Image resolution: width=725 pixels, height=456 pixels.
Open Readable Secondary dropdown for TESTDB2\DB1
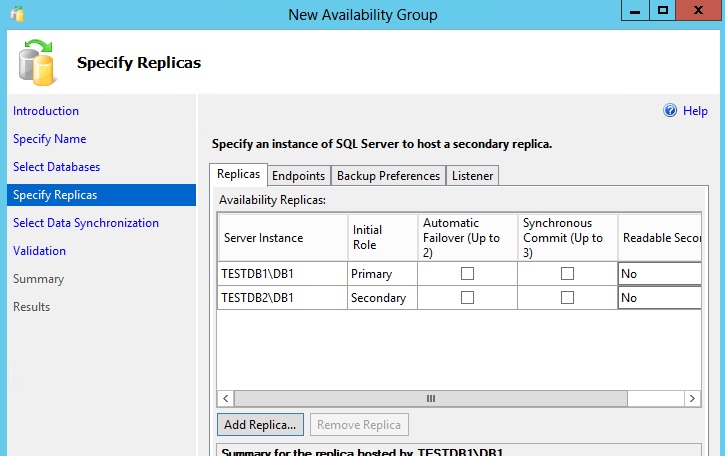point(660,297)
